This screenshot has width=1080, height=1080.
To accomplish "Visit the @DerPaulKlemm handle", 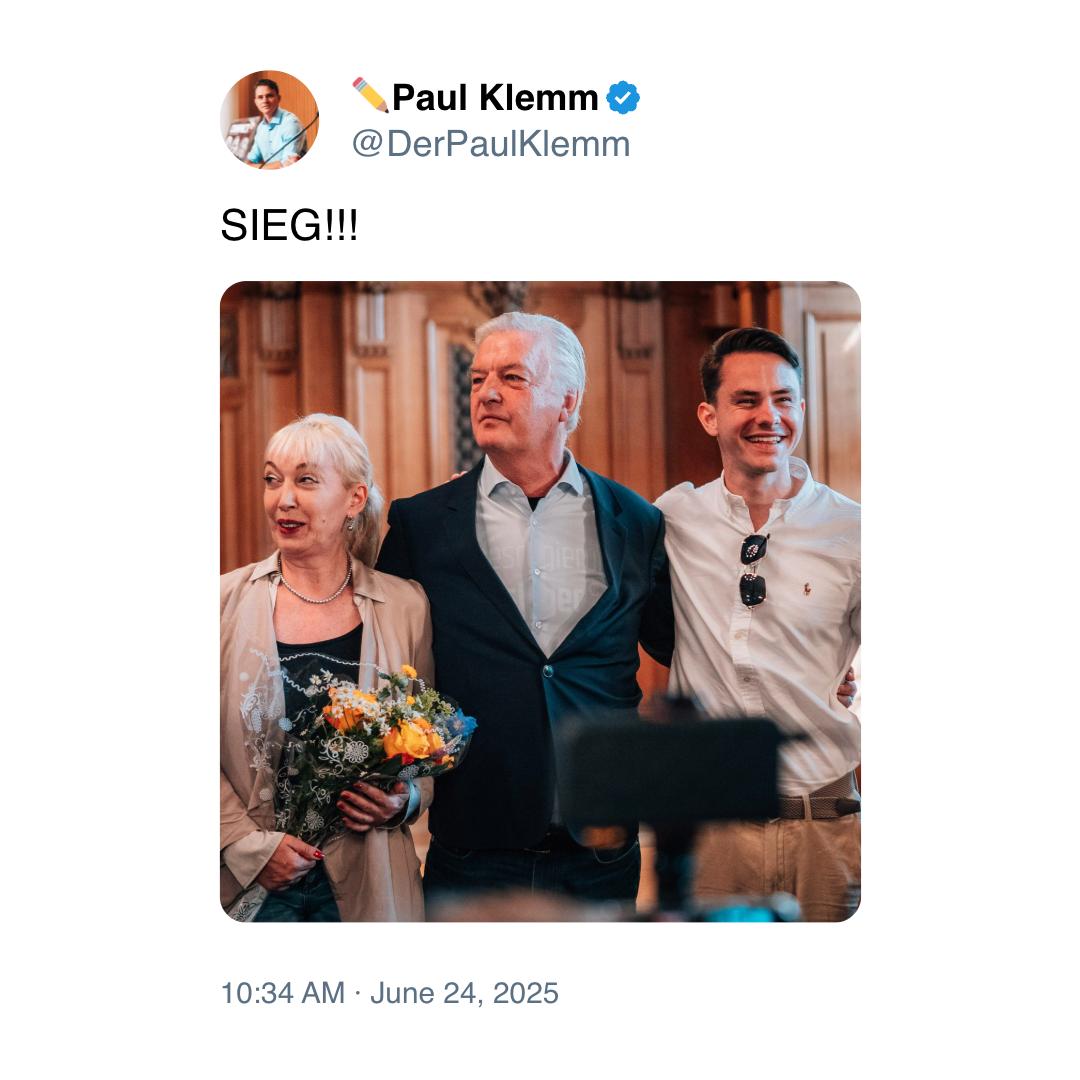I will pyautogui.click(x=490, y=144).
